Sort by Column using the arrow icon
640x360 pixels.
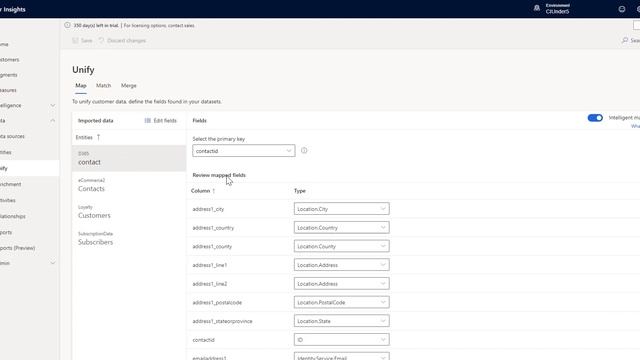pos(213,191)
